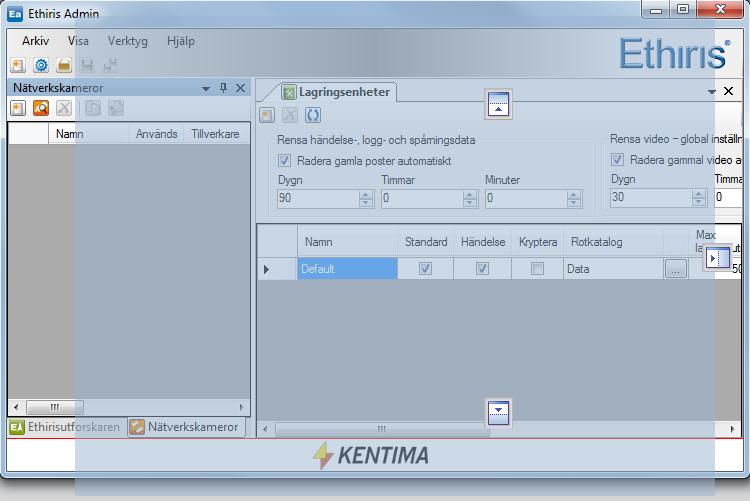Screen dimensions: 750x501
Task: Click Standard column header in storage table
Action: pyautogui.click(x=426, y=242)
